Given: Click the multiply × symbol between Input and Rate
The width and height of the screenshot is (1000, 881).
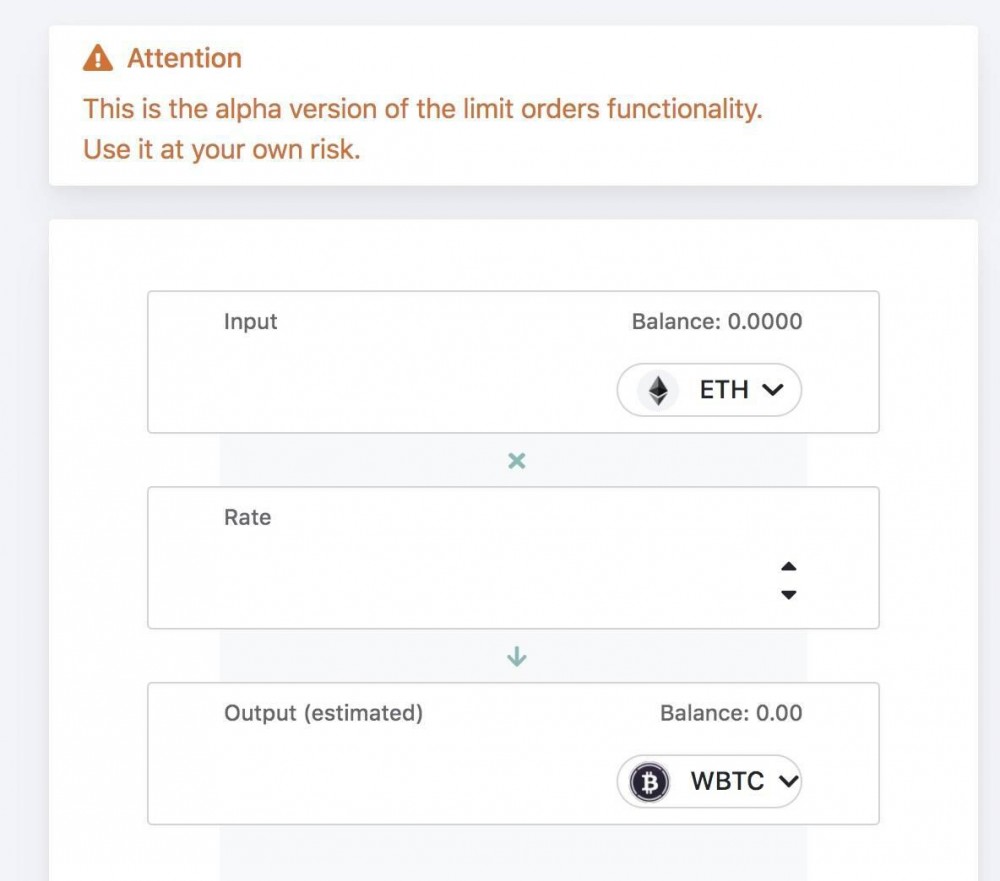Looking at the screenshot, I should pyautogui.click(x=516, y=461).
